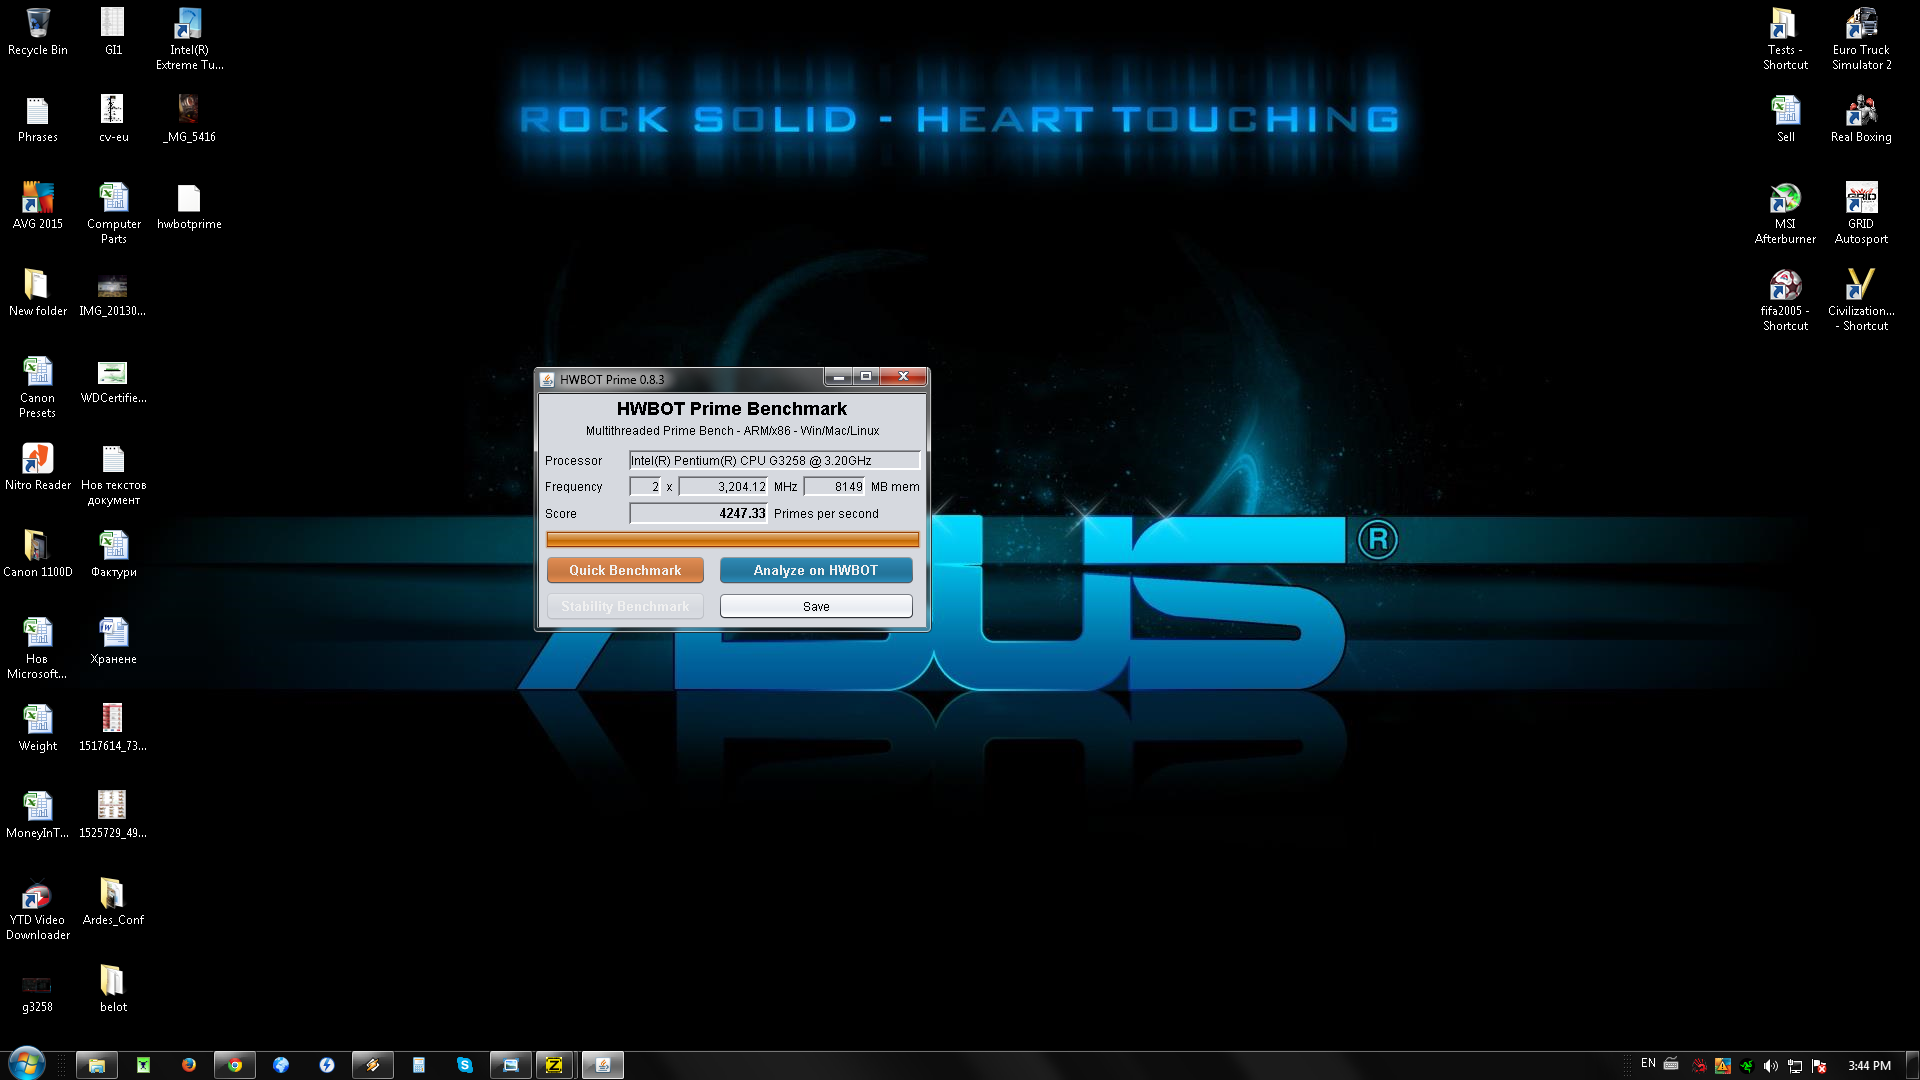Screen dimensions: 1920x1080
Task: Launch YTD Video Downloader
Action: coord(38,909)
